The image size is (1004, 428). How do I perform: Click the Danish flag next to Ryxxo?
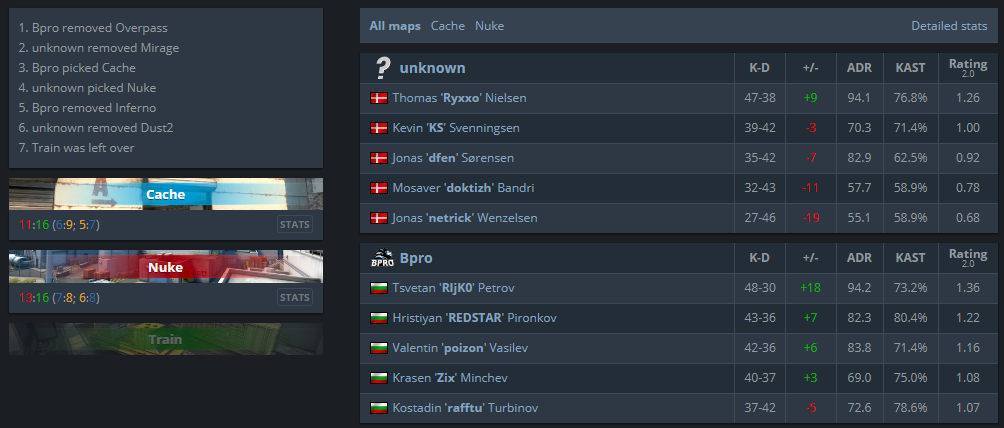(379, 98)
